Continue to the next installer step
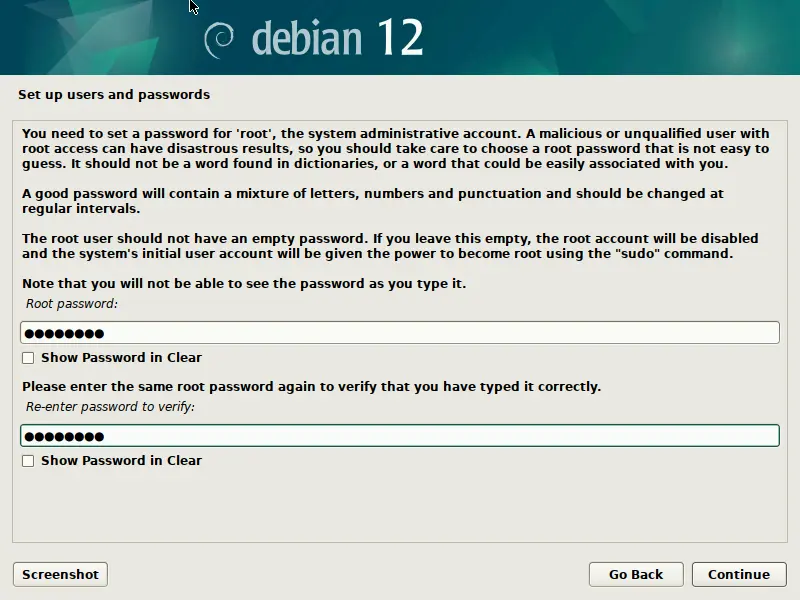This screenshot has width=800, height=600. [x=738, y=574]
